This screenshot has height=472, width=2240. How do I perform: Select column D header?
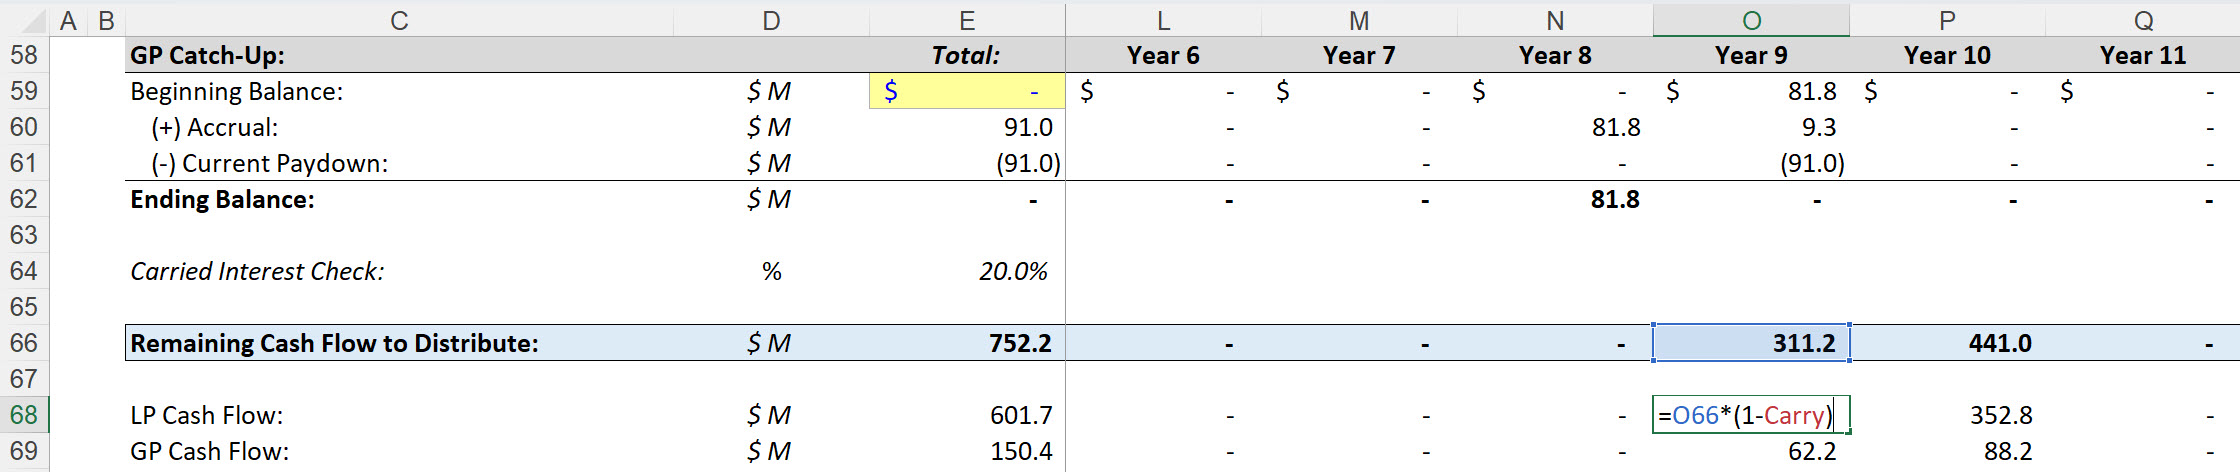(x=771, y=20)
